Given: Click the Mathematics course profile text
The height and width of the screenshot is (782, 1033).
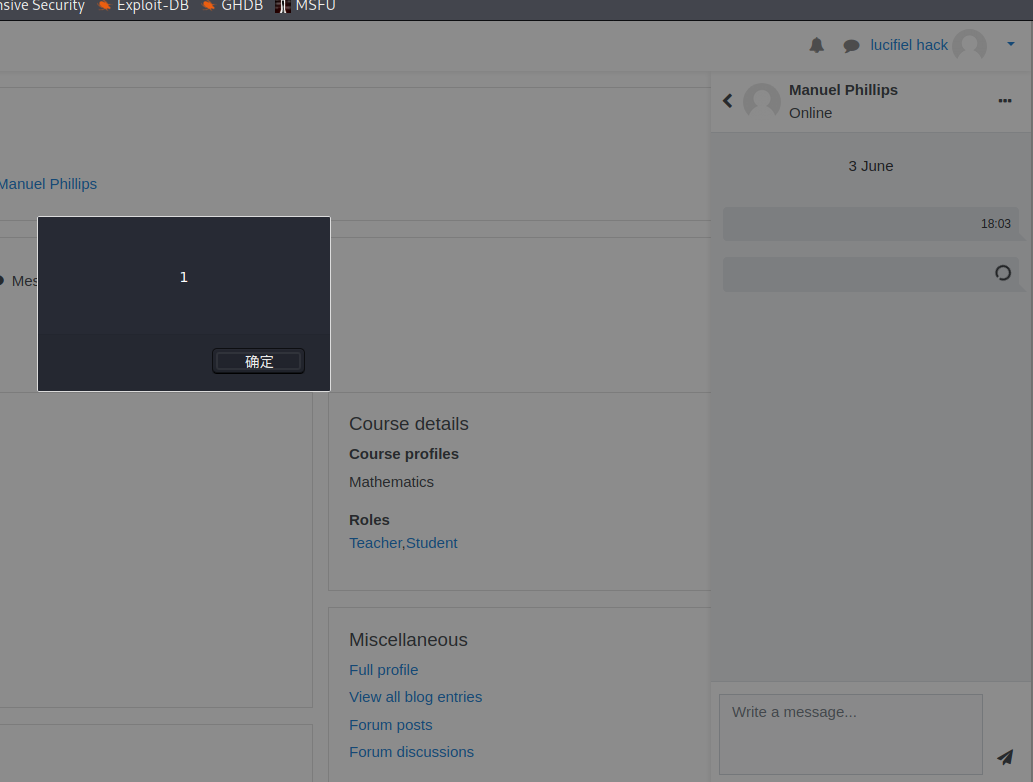Looking at the screenshot, I should (x=391, y=482).
